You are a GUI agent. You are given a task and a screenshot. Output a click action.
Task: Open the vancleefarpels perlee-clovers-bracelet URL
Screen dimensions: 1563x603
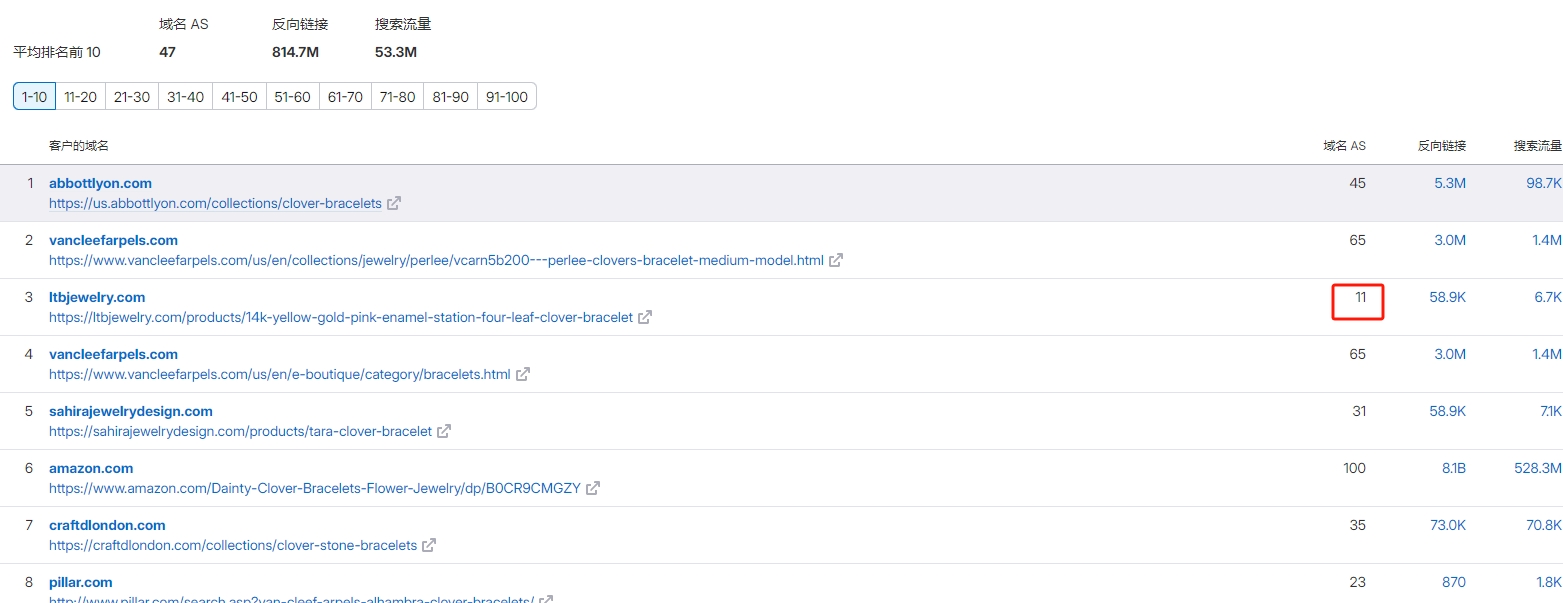point(436,260)
